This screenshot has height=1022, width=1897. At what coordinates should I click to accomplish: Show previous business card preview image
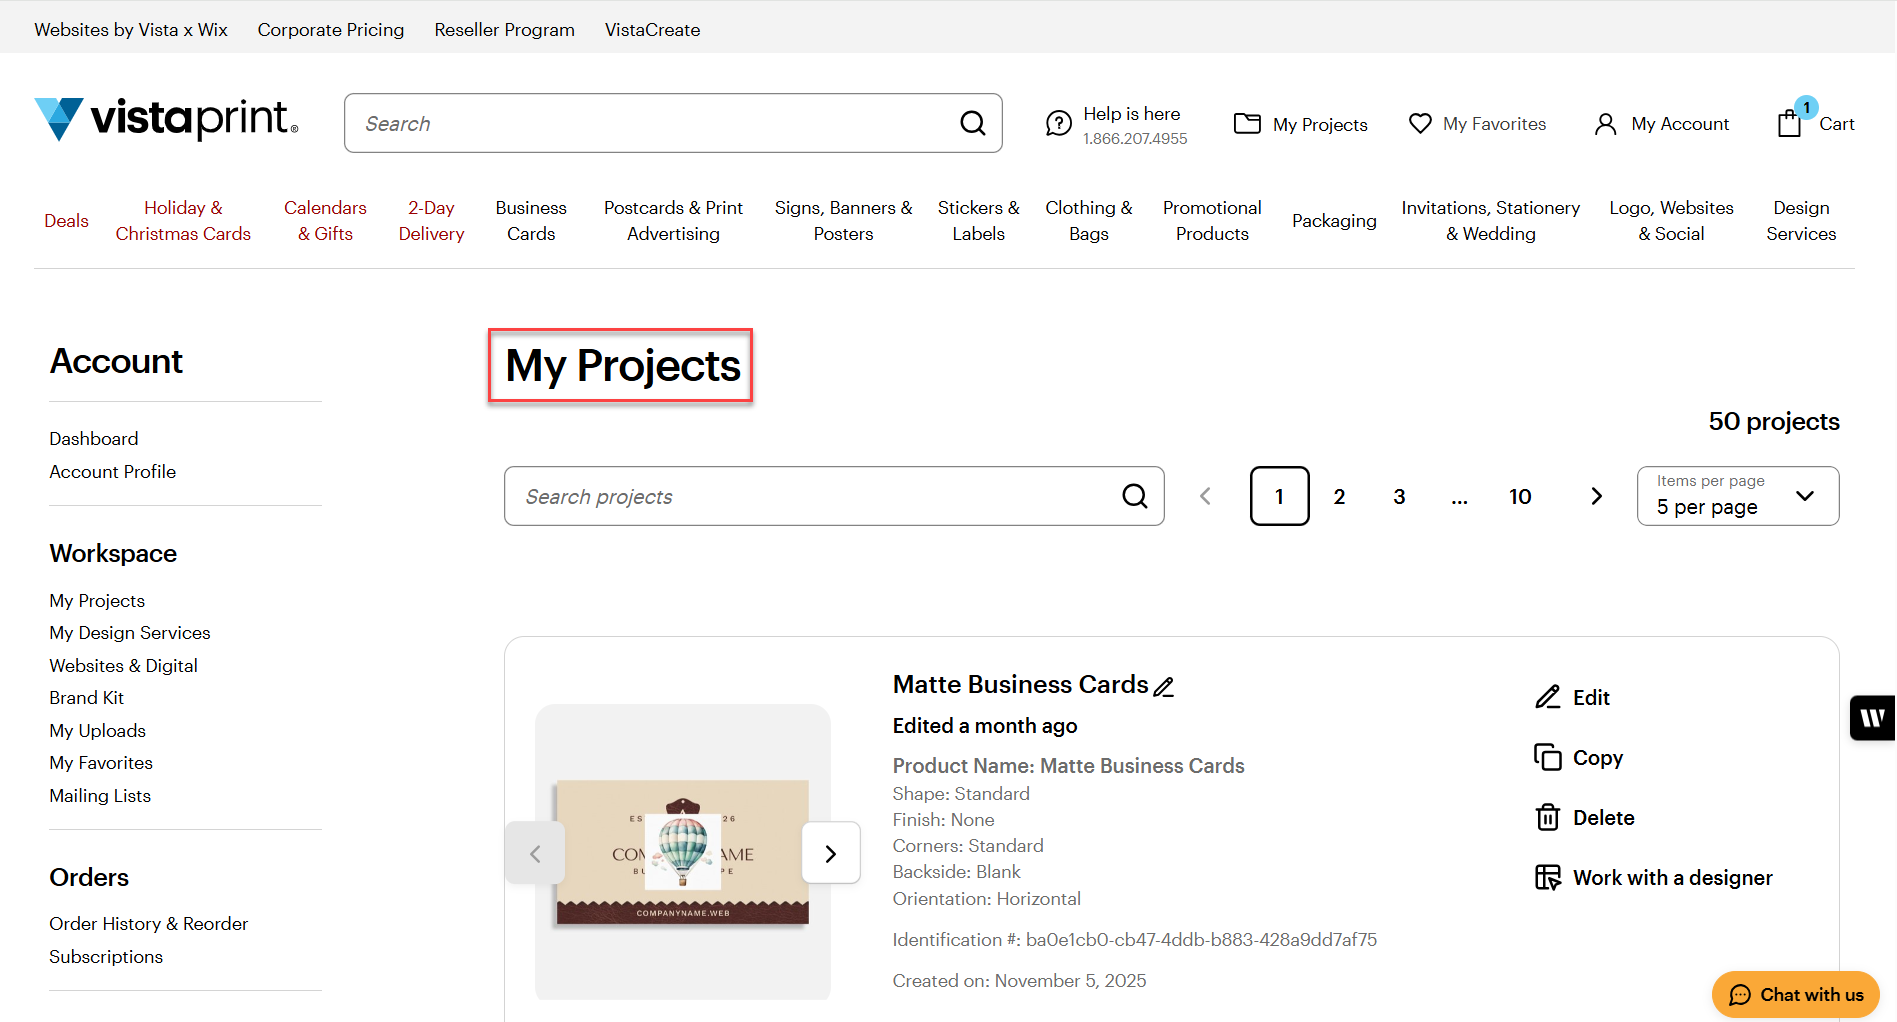pyautogui.click(x=535, y=853)
